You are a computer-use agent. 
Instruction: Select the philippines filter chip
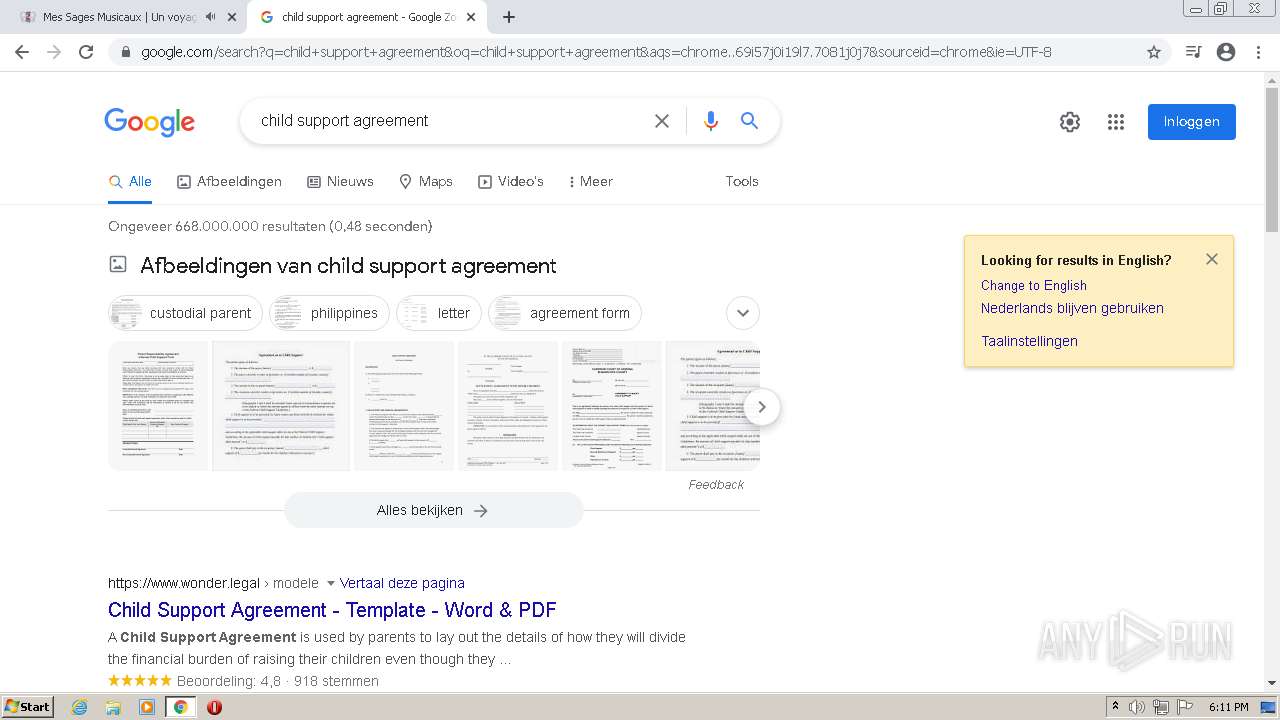pyautogui.click(x=329, y=313)
